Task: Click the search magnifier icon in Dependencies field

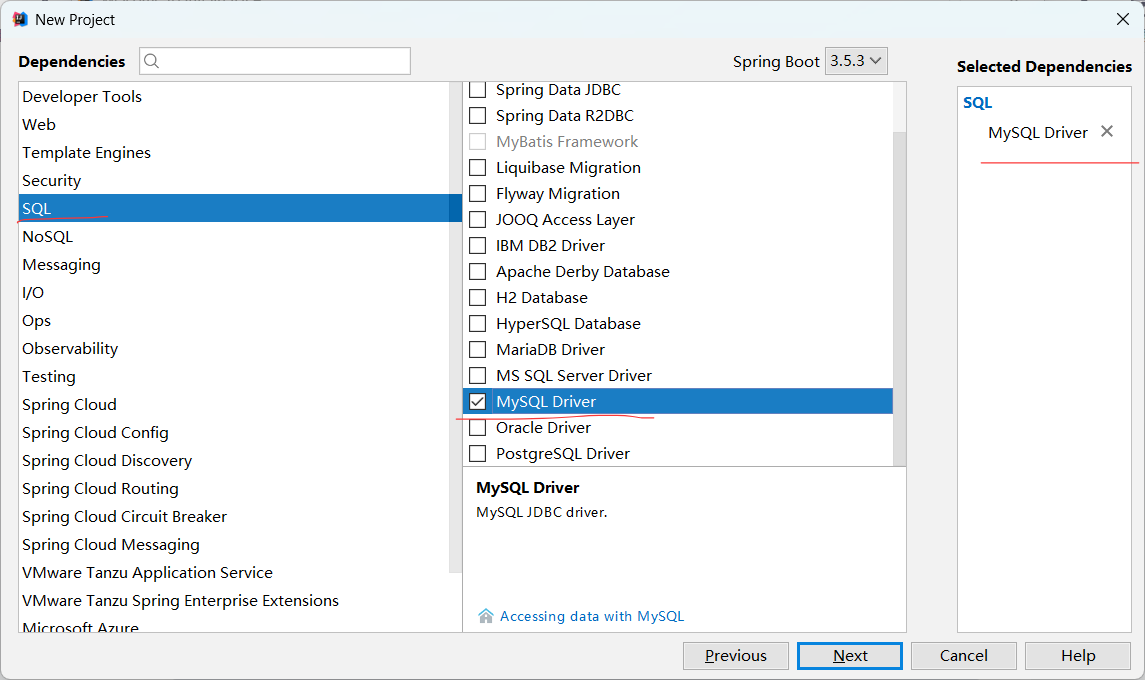Action: [x=151, y=61]
